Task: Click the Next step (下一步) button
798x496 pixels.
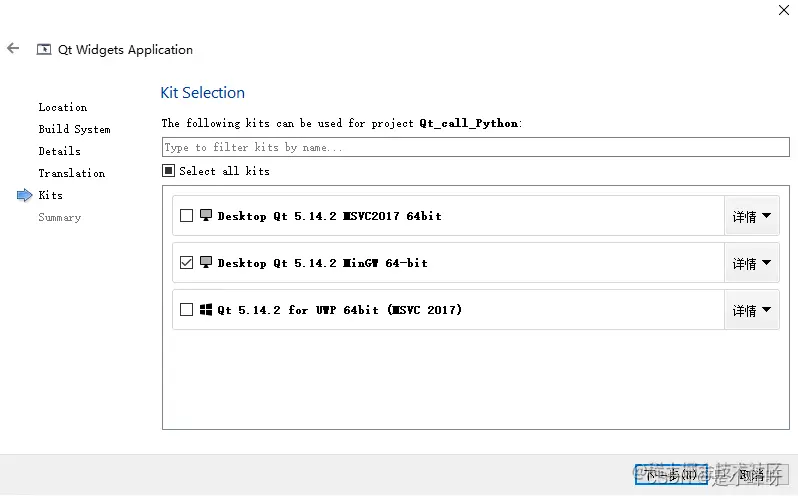Action: pos(671,475)
